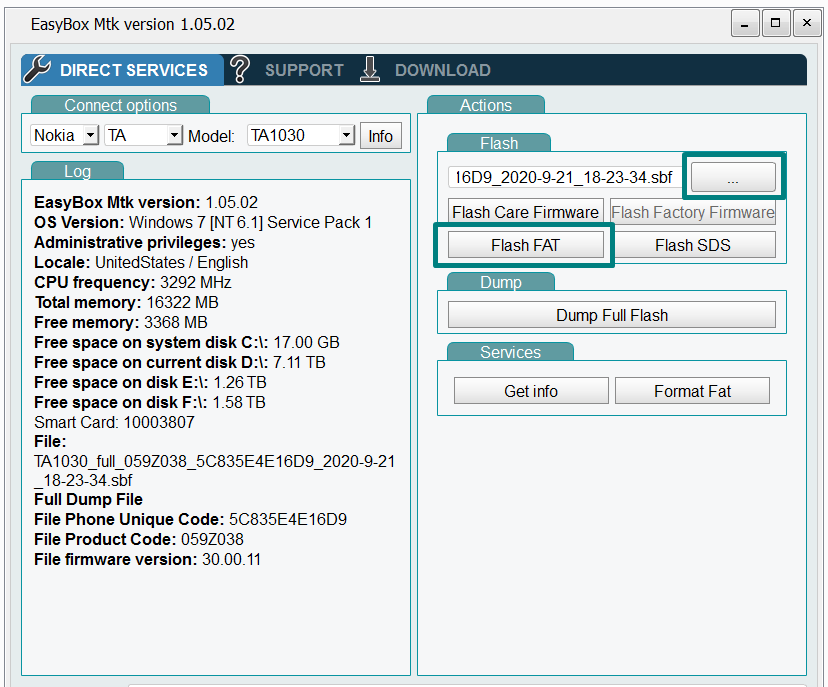The height and width of the screenshot is (687, 828).
Task: Click the Log panel header
Action: (78, 171)
